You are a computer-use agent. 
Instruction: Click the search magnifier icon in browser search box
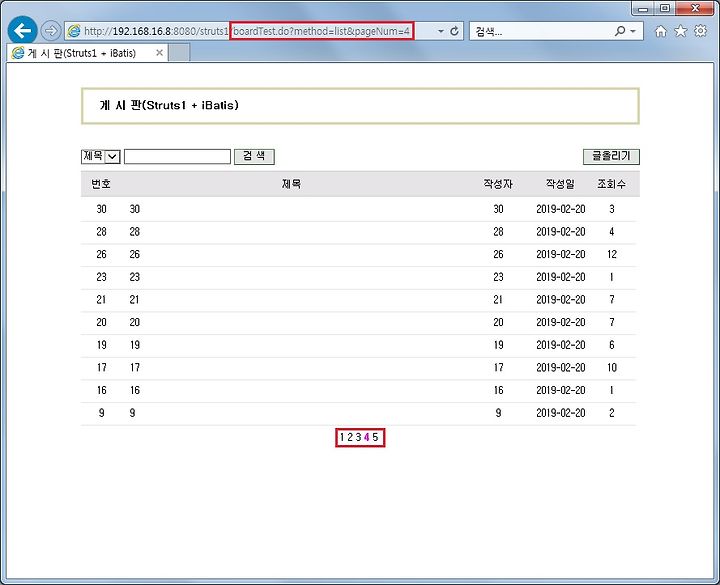[x=620, y=31]
